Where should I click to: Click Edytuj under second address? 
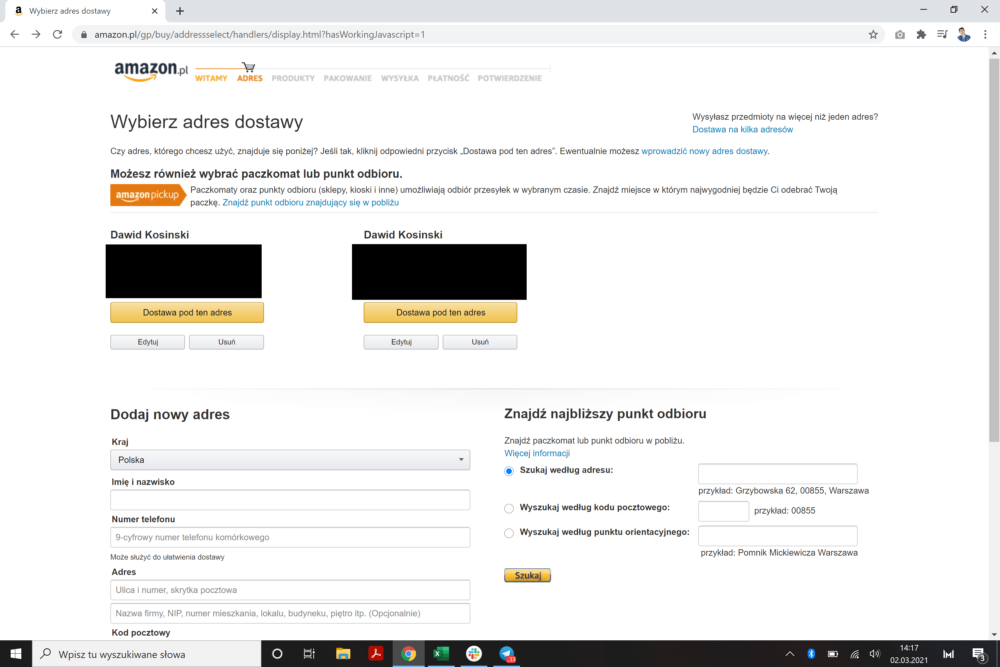tap(401, 342)
